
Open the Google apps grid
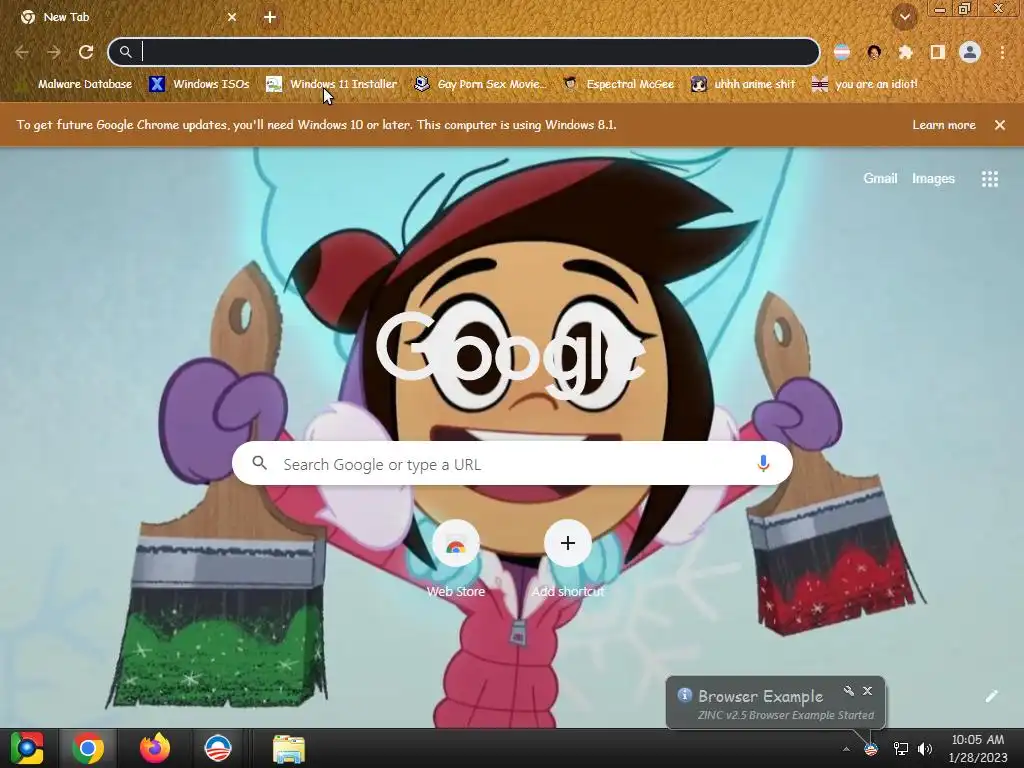pos(990,179)
